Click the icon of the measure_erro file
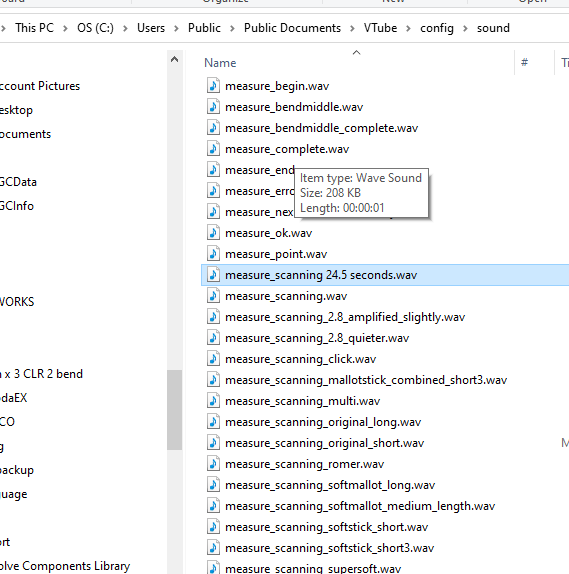Viewport: 569px width, 574px height. pos(213,191)
